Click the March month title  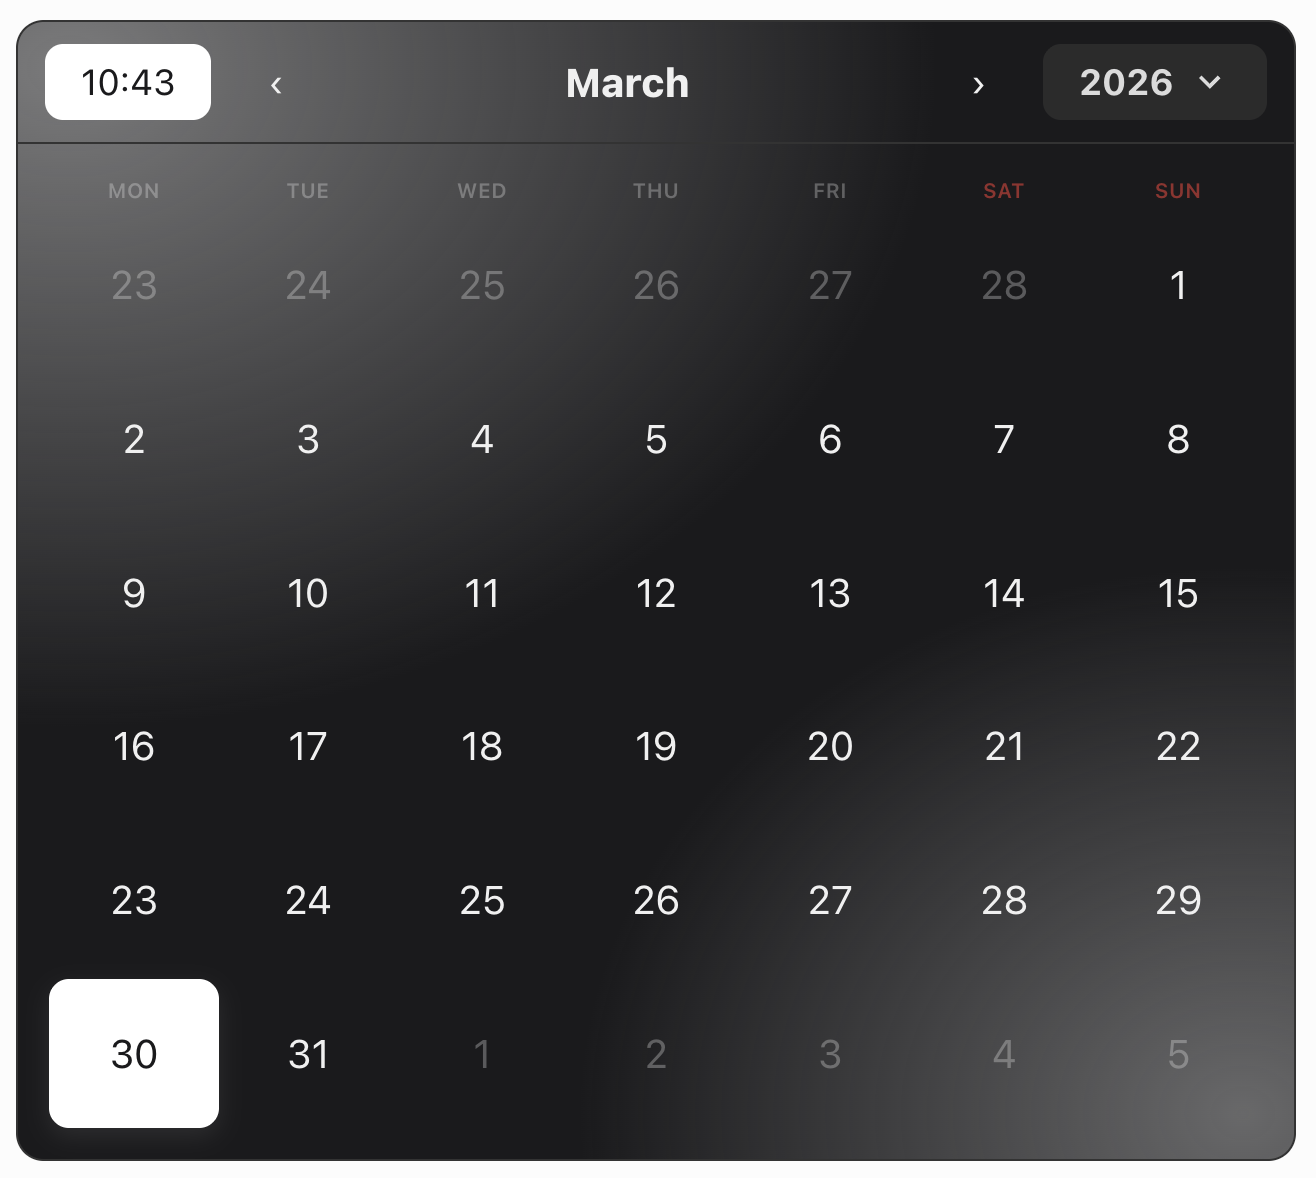(x=627, y=83)
